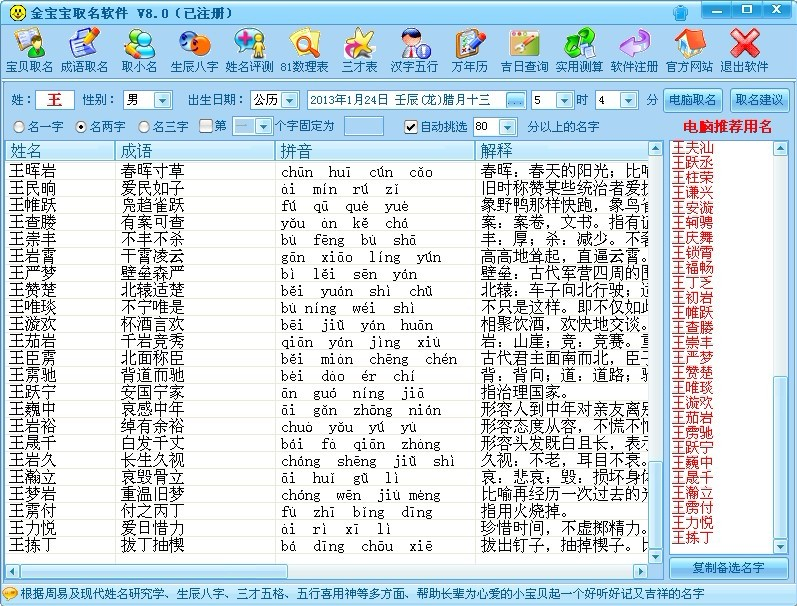Open the 万年历 perpetual calendar

(469, 50)
